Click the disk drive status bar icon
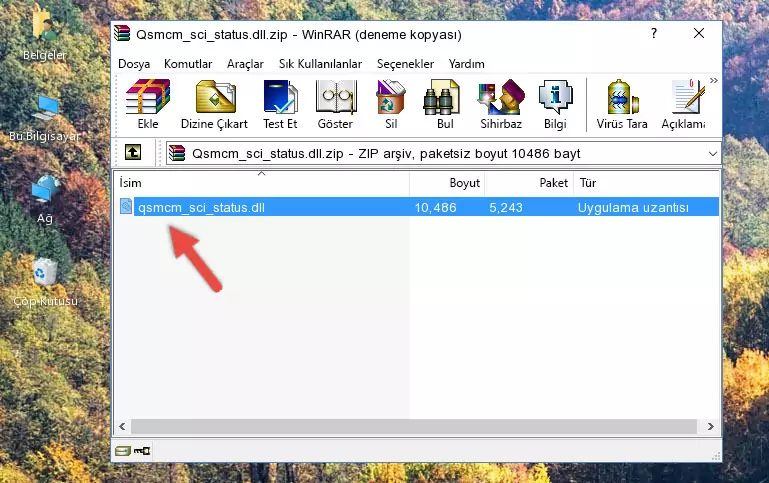The height and width of the screenshot is (483, 769). pyautogui.click(x=123, y=451)
